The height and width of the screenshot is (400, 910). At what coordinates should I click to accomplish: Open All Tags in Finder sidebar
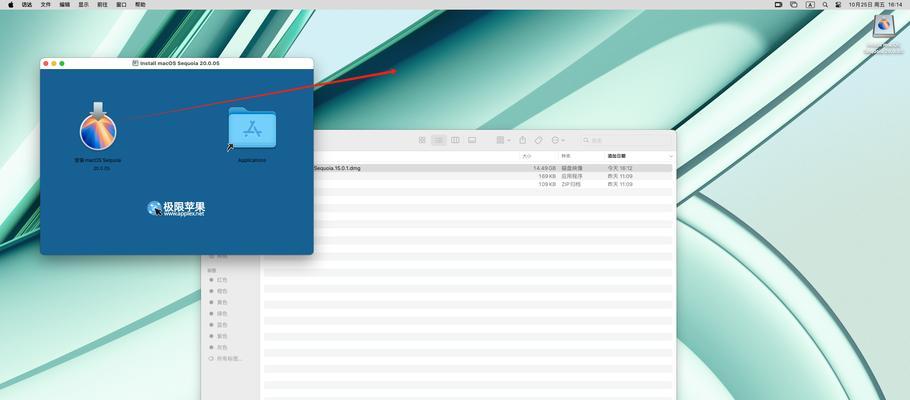[225, 359]
